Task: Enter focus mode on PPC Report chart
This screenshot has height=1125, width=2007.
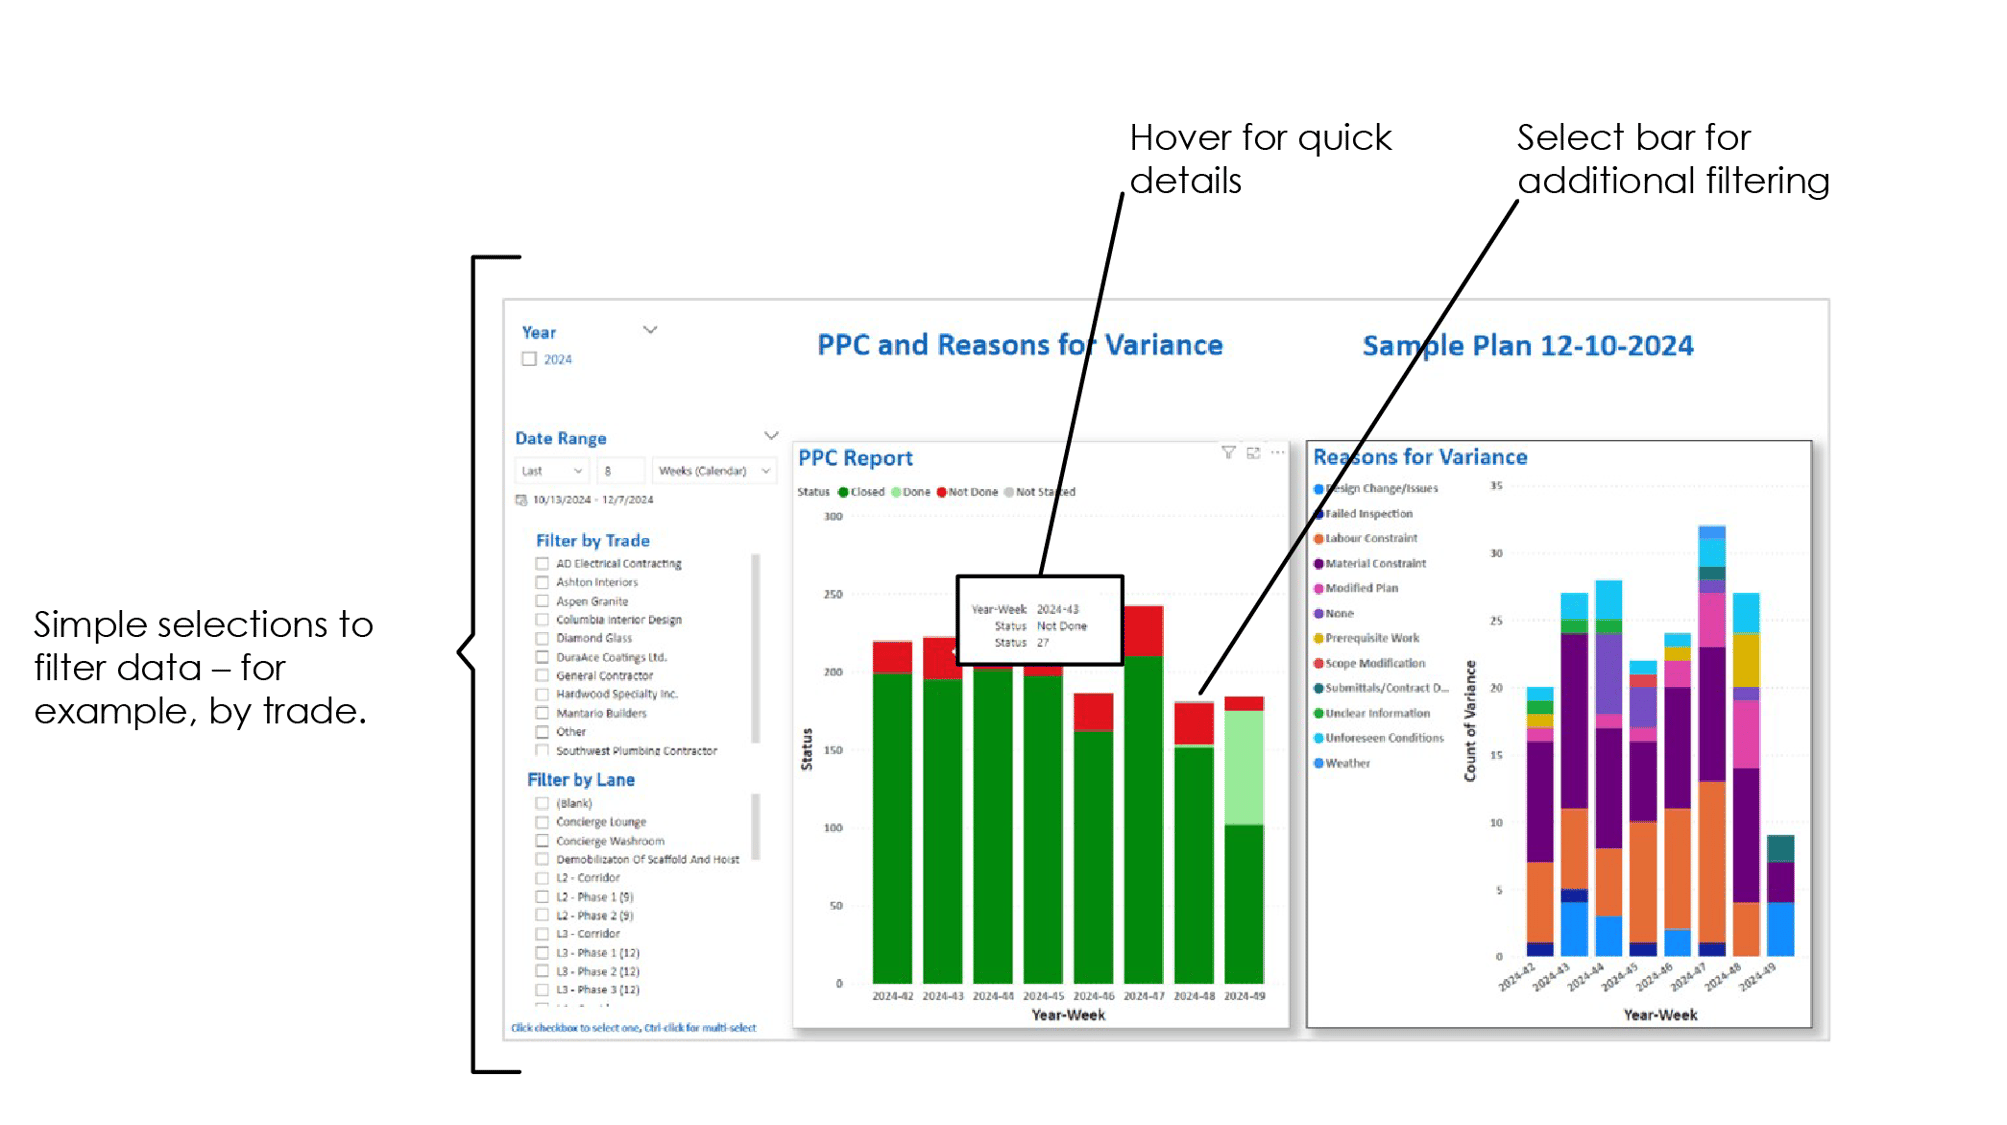Action: click(1253, 452)
